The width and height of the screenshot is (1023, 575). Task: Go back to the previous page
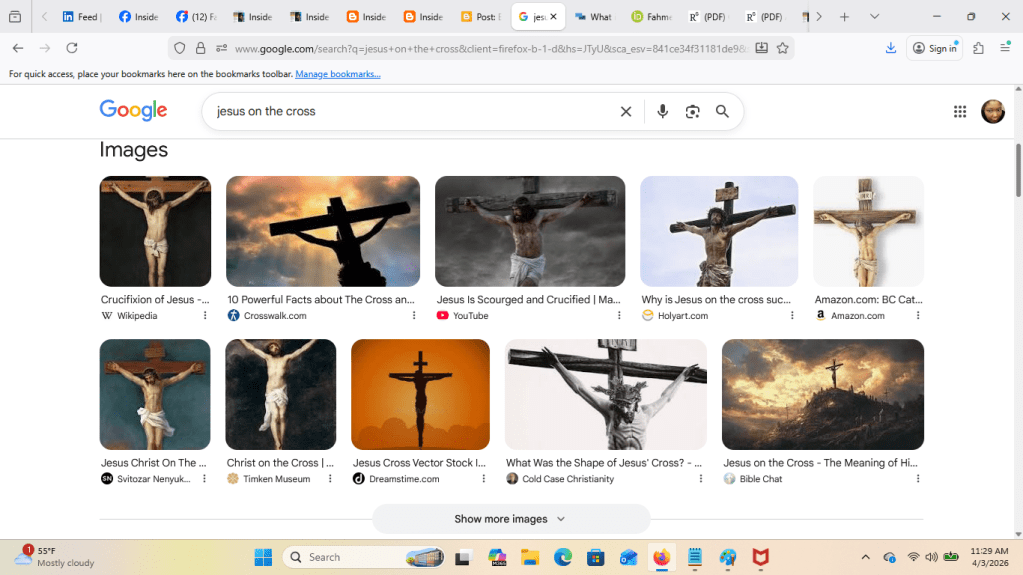[18, 48]
